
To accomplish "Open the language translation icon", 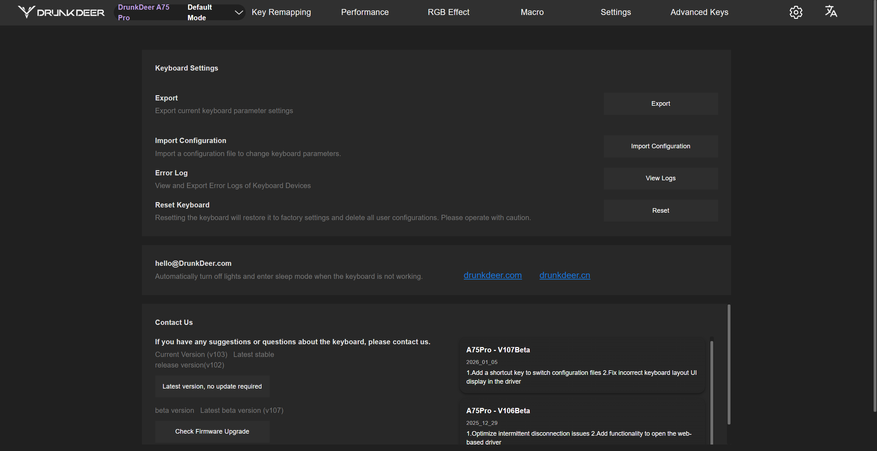I will coord(831,12).
